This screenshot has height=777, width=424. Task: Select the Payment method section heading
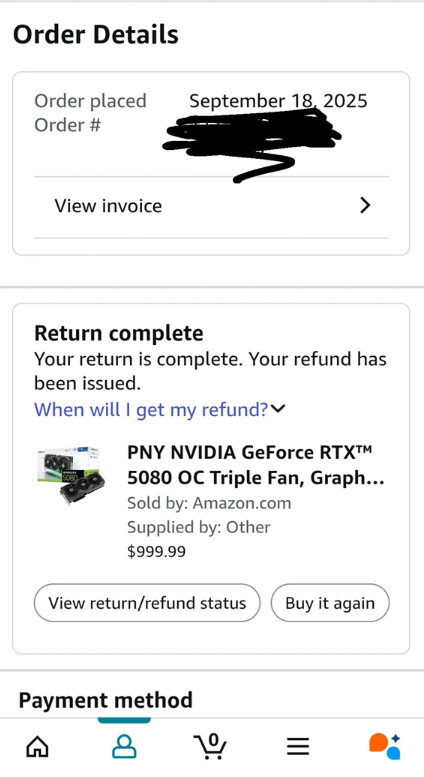coord(106,700)
